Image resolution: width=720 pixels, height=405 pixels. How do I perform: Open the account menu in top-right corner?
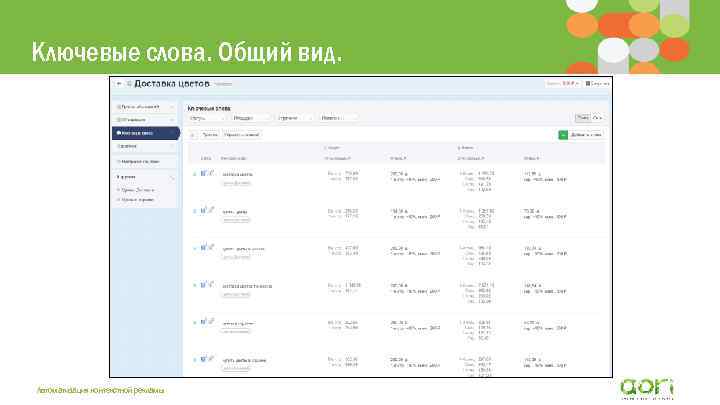[x=597, y=84]
